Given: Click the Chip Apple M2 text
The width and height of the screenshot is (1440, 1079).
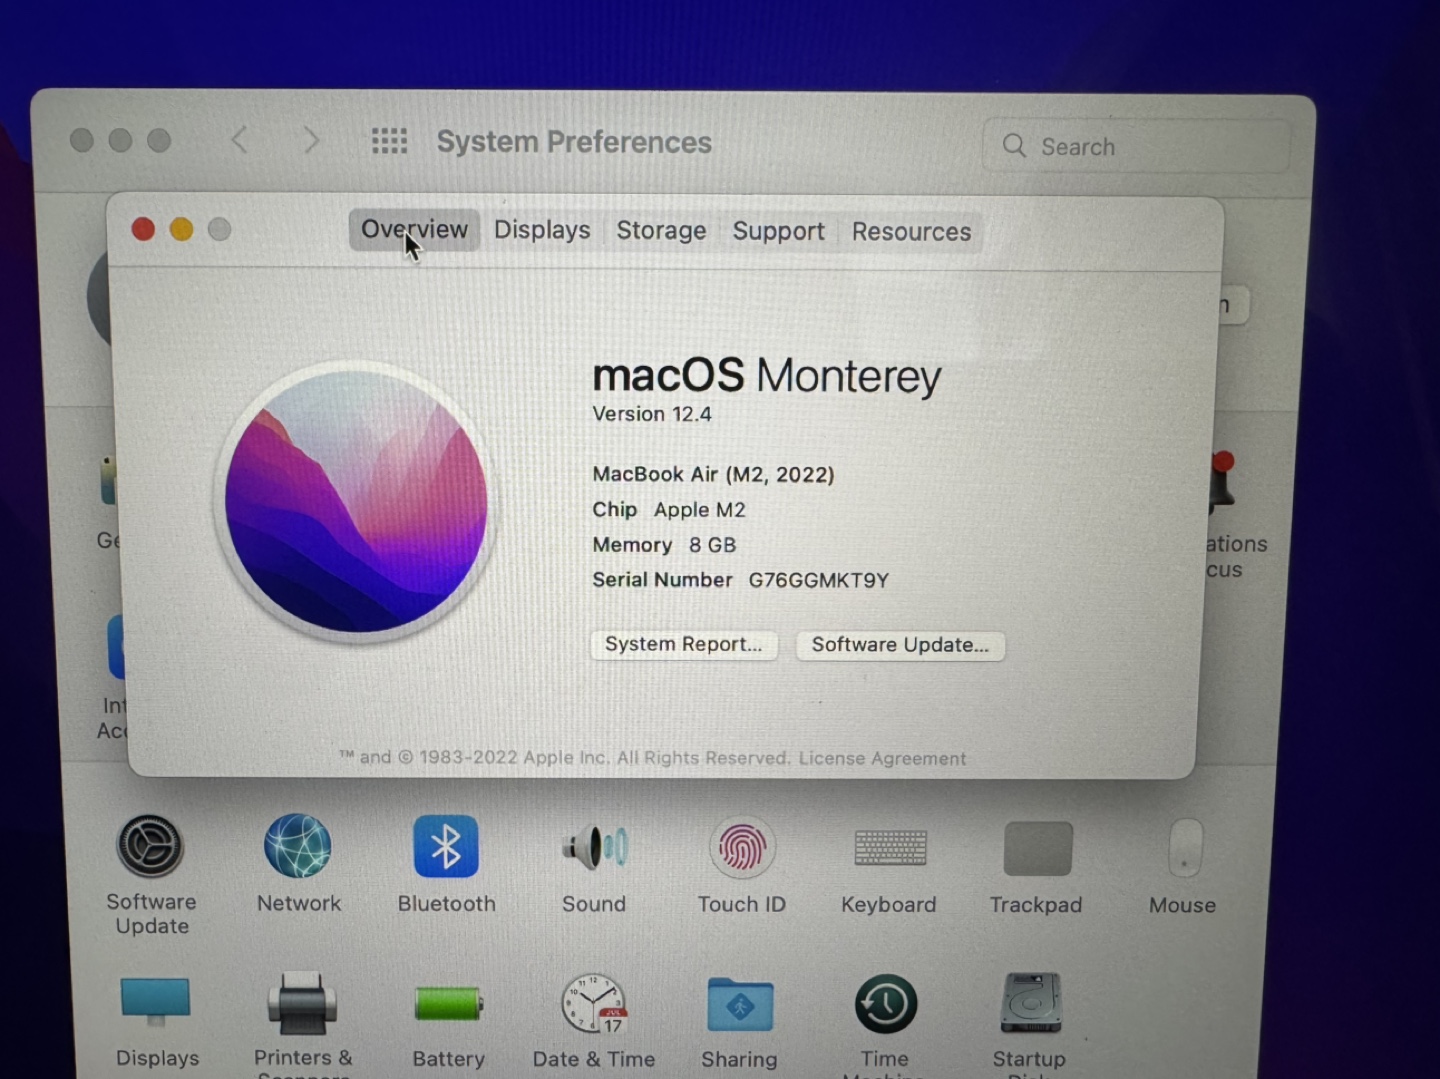Looking at the screenshot, I should [x=669, y=510].
